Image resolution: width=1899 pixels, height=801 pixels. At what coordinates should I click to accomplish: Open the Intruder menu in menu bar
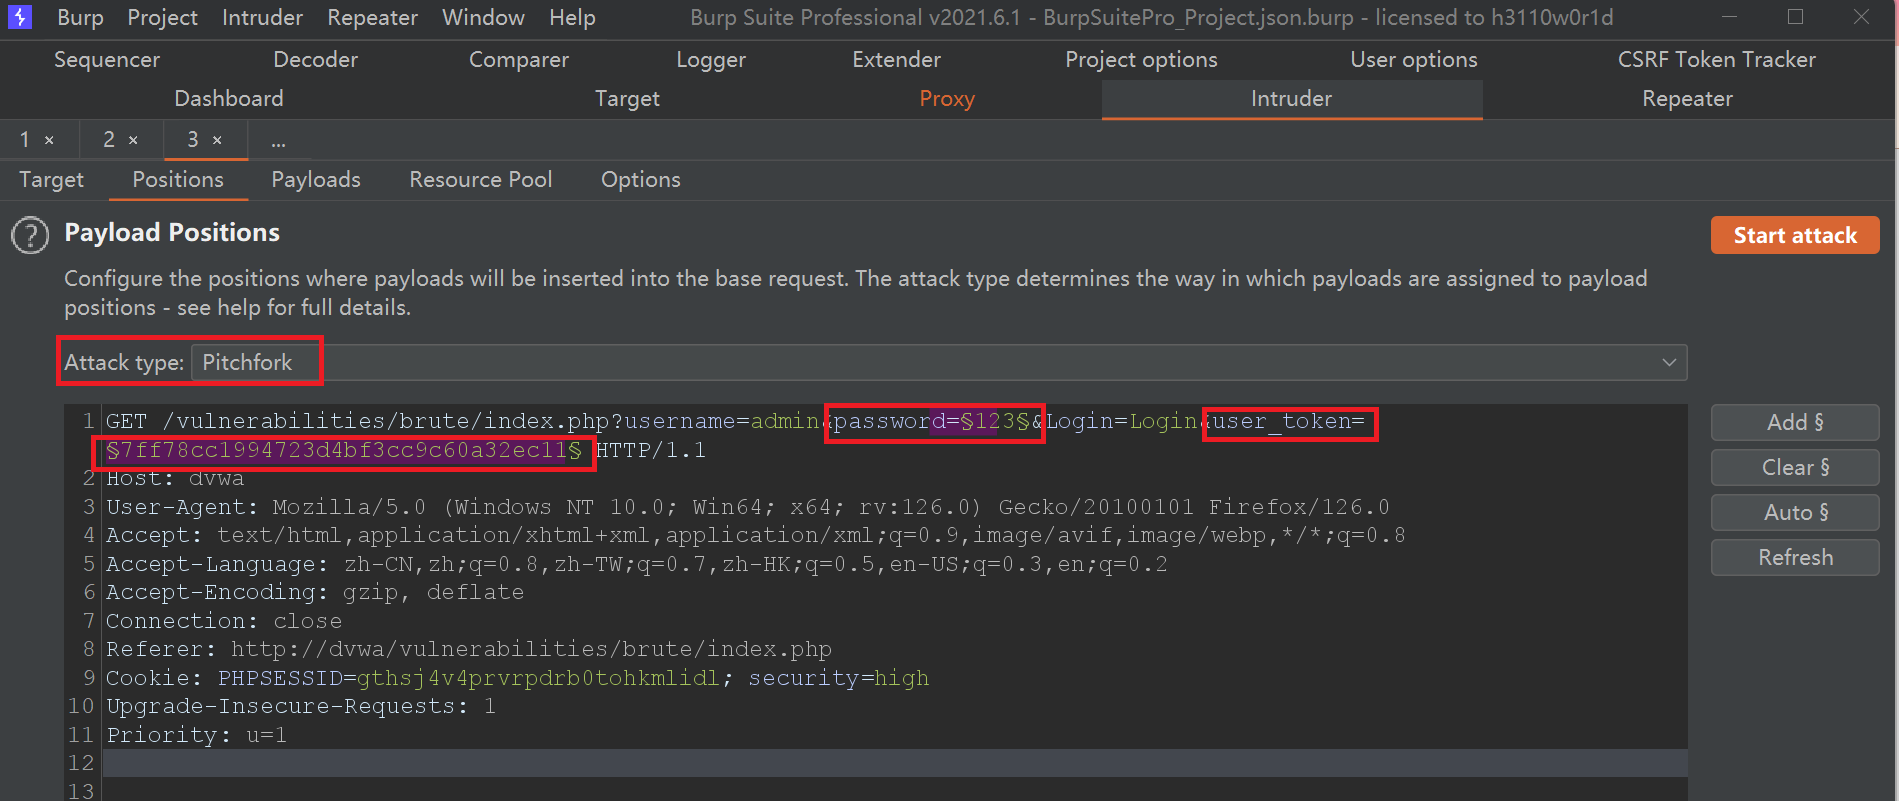(x=262, y=17)
